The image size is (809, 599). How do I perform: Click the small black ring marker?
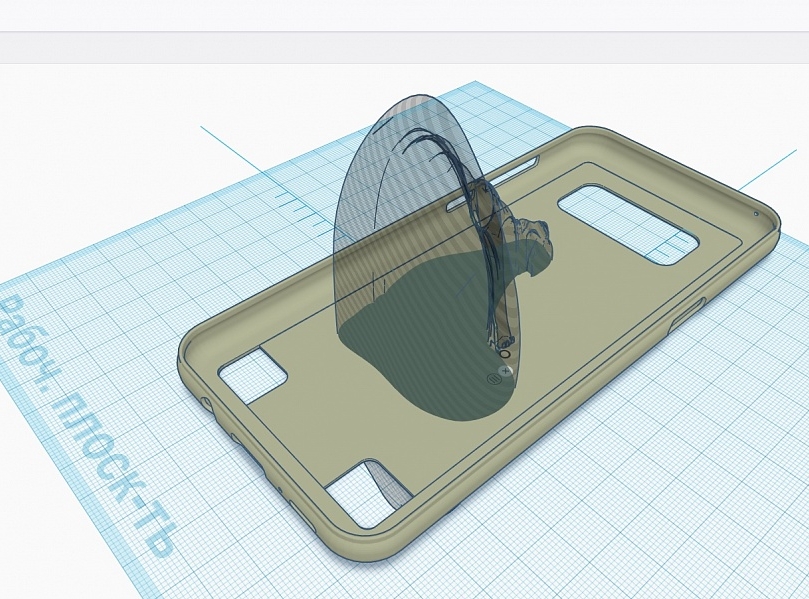(505, 354)
